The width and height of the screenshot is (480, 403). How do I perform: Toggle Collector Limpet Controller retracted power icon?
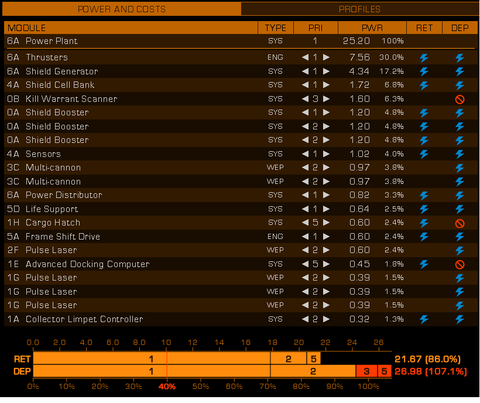point(424,319)
